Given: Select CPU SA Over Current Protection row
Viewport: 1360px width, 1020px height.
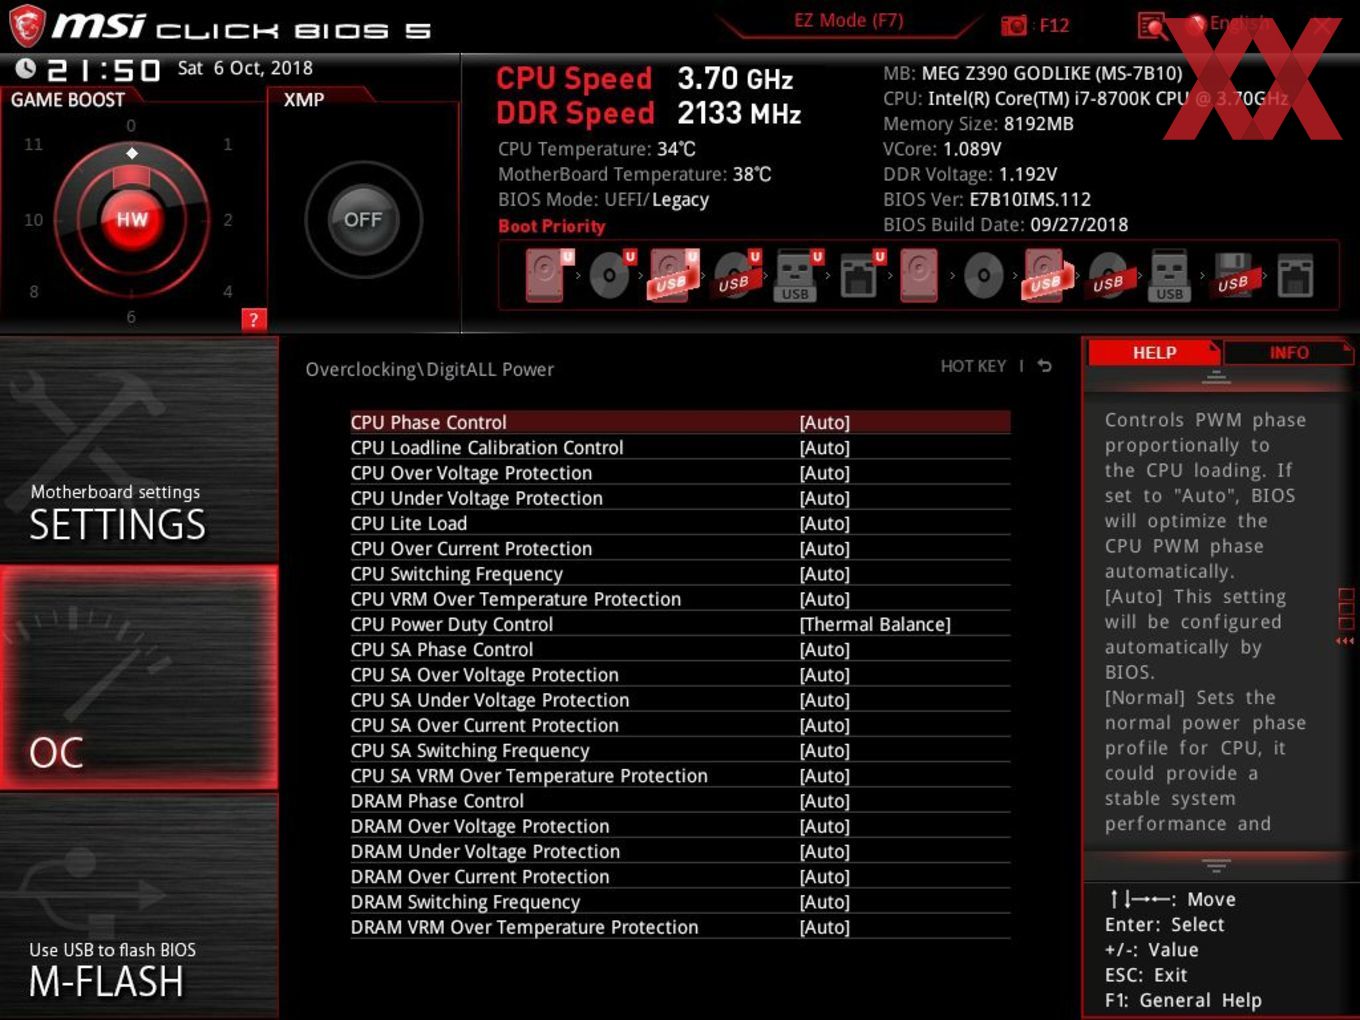Looking at the screenshot, I should [680, 725].
